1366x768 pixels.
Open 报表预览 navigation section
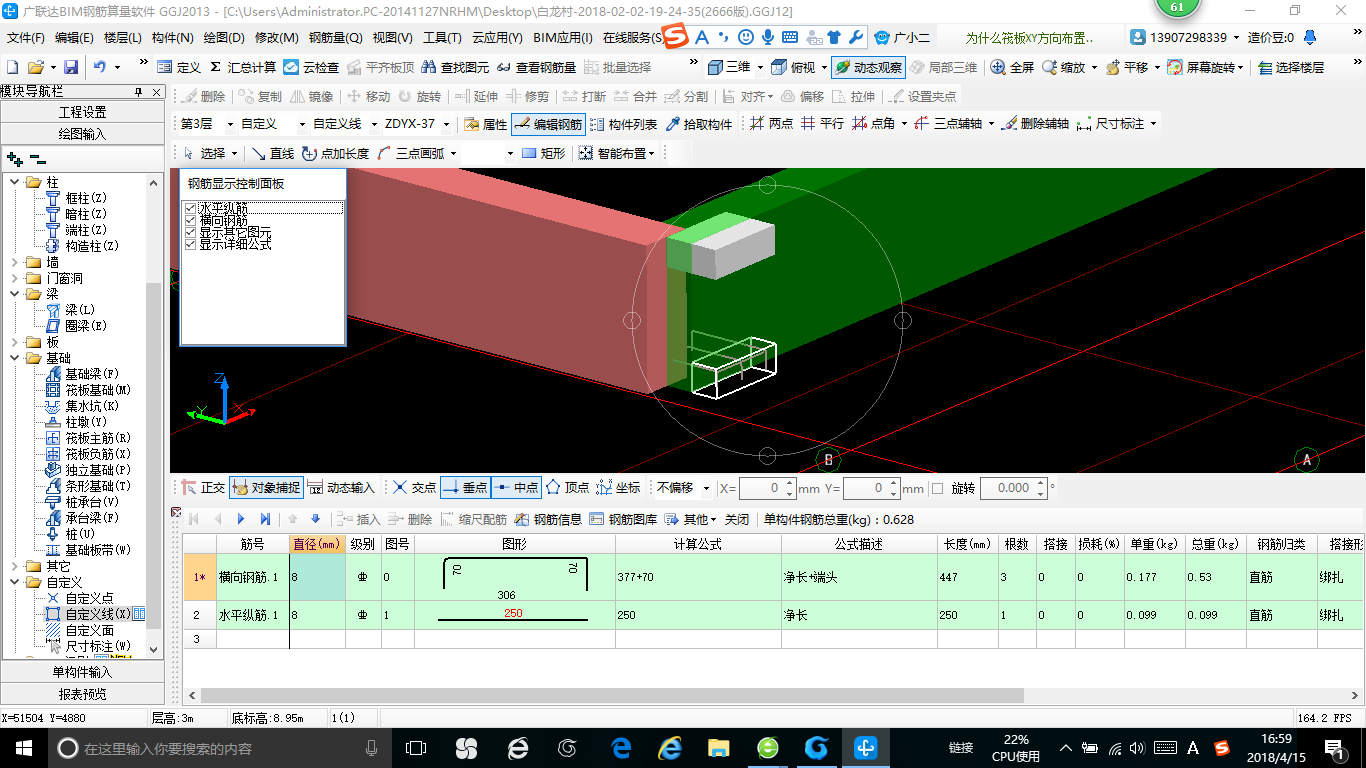click(82, 693)
